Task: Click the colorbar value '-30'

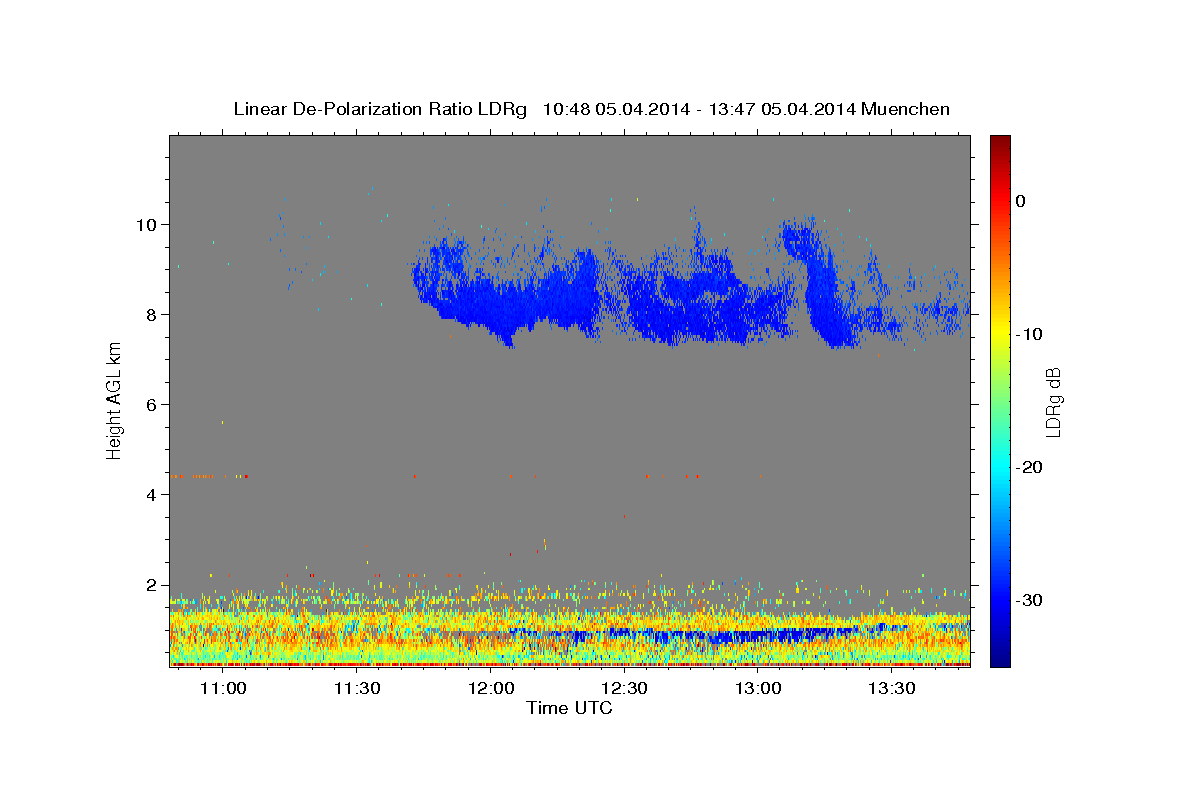Action: pyautogui.click(x=1029, y=600)
